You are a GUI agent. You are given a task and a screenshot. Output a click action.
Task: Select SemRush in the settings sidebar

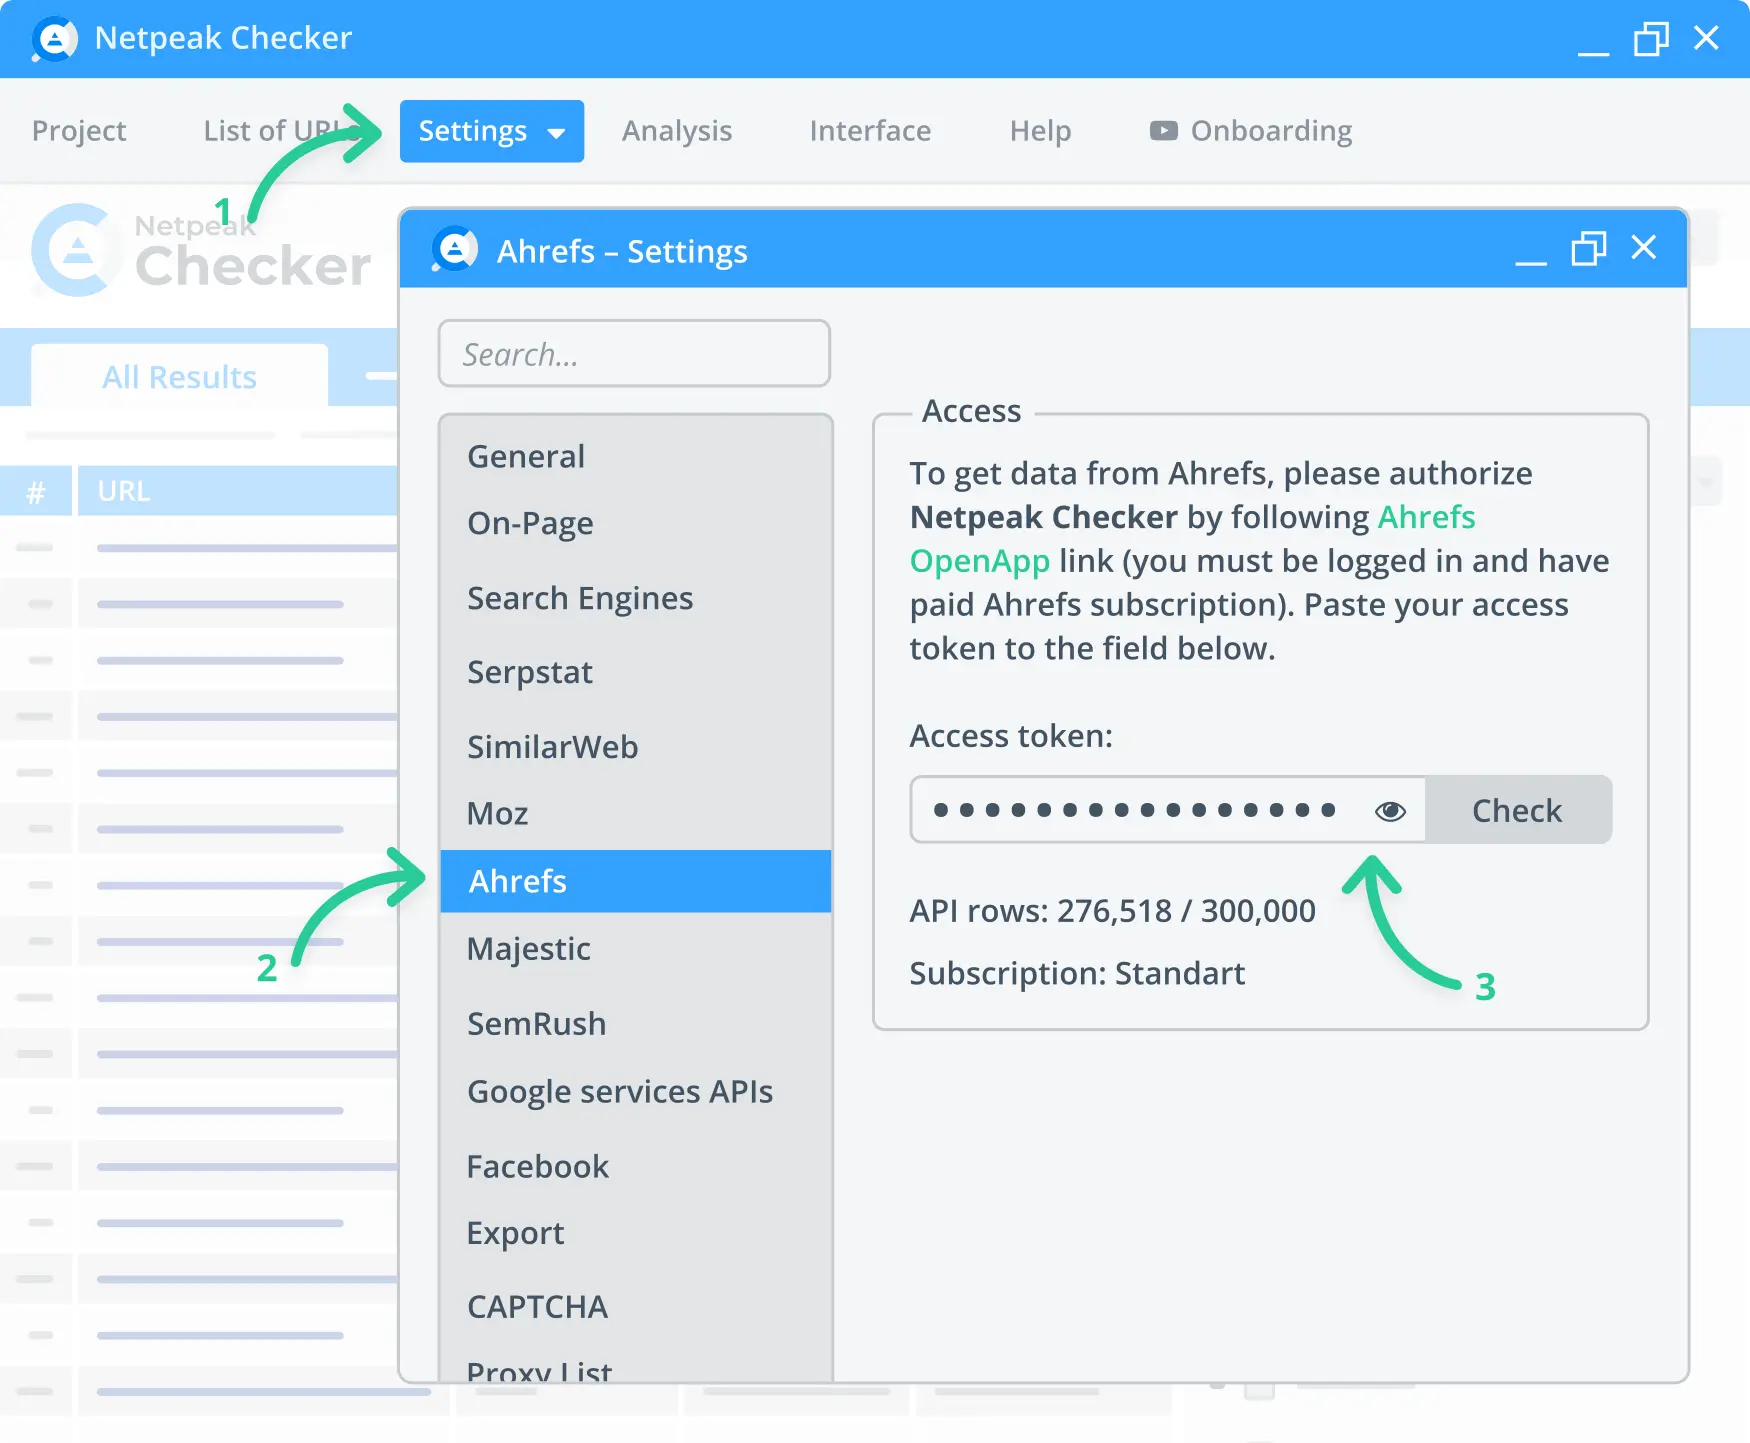click(x=536, y=1023)
